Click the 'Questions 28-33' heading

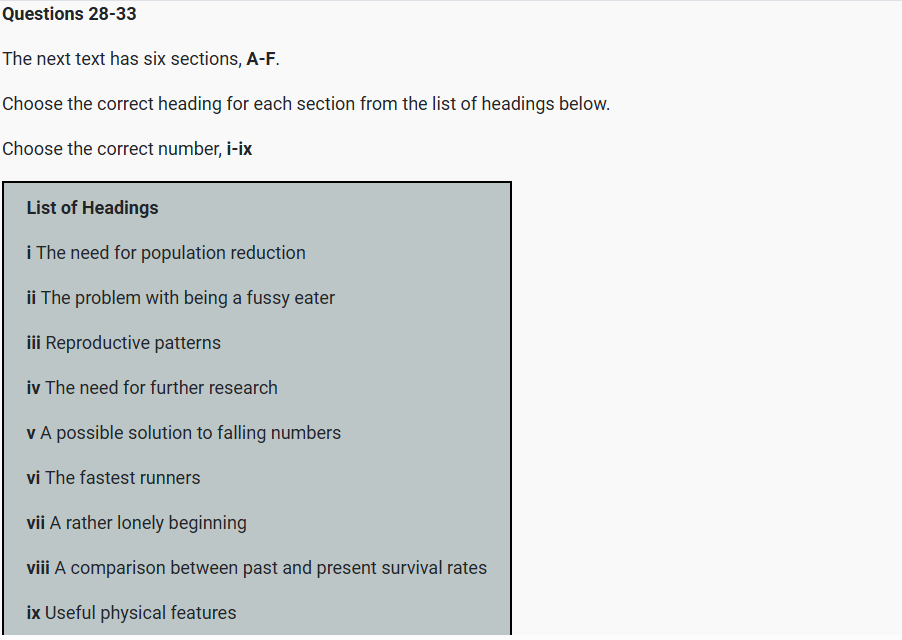pos(70,14)
